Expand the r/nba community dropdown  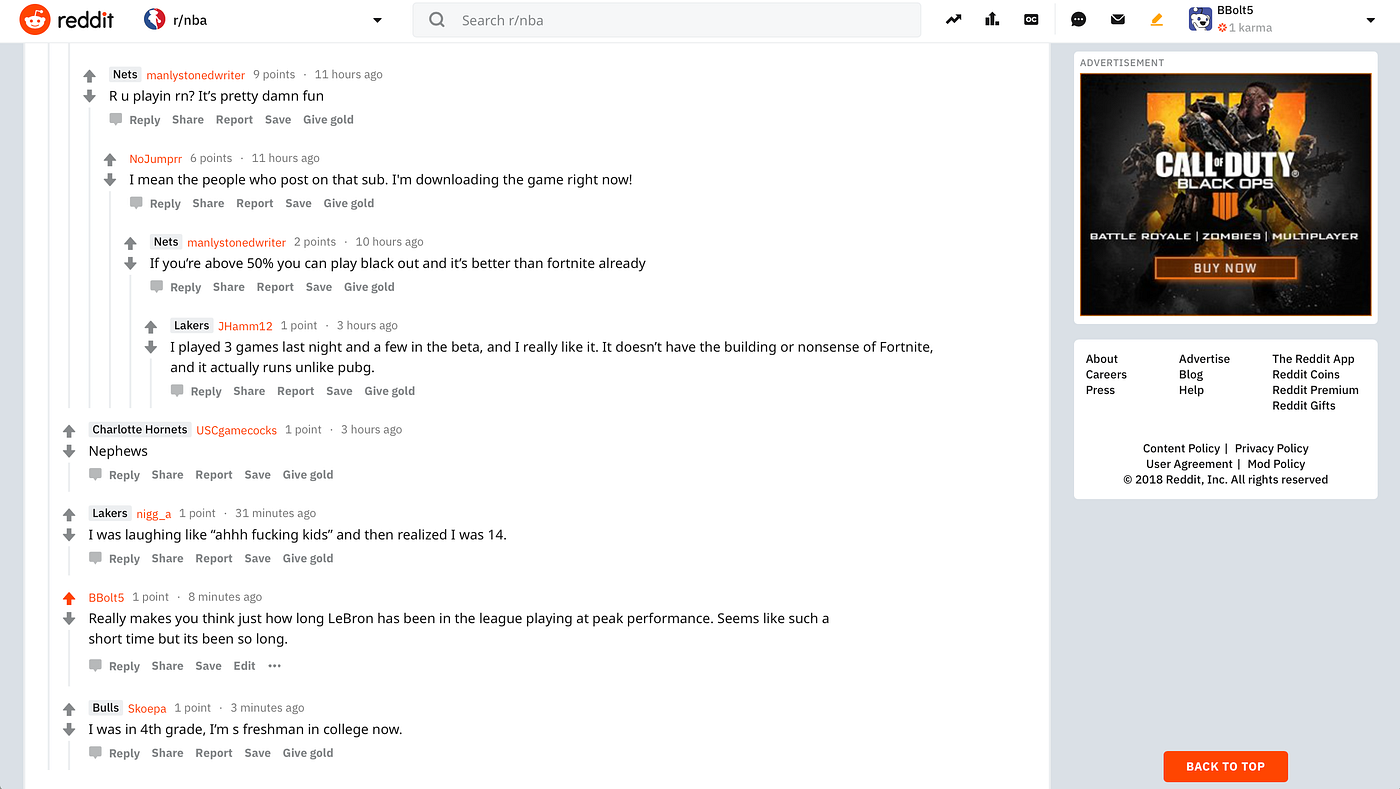(x=377, y=20)
